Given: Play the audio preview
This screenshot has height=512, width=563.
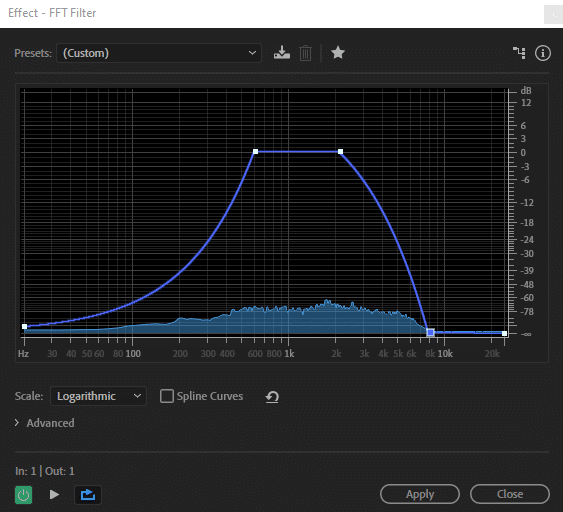Looking at the screenshot, I should point(54,494).
